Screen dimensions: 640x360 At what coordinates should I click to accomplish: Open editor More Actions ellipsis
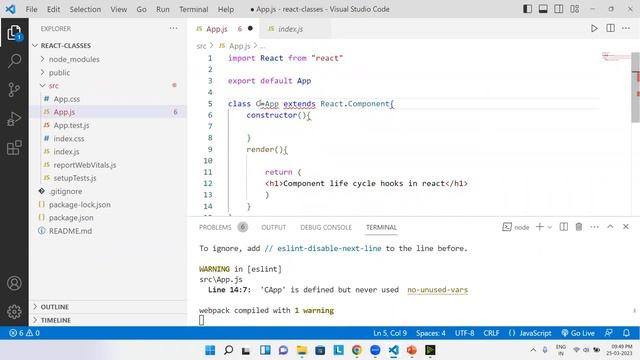(x=626, y=28)
